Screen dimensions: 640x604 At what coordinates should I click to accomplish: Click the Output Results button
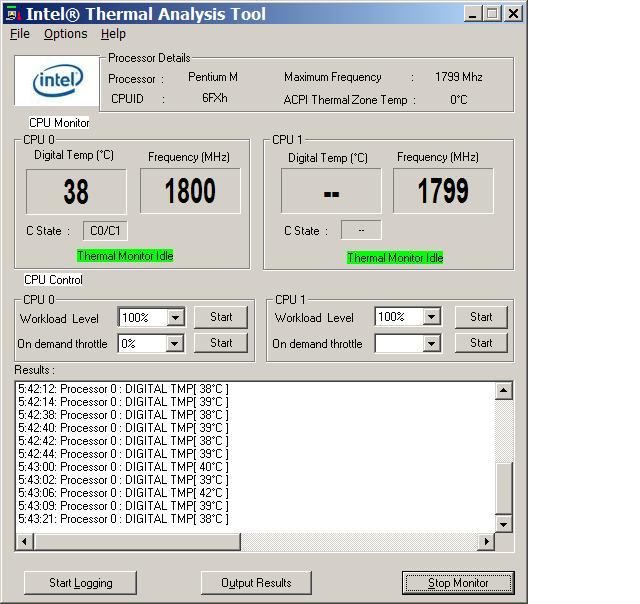256,583
